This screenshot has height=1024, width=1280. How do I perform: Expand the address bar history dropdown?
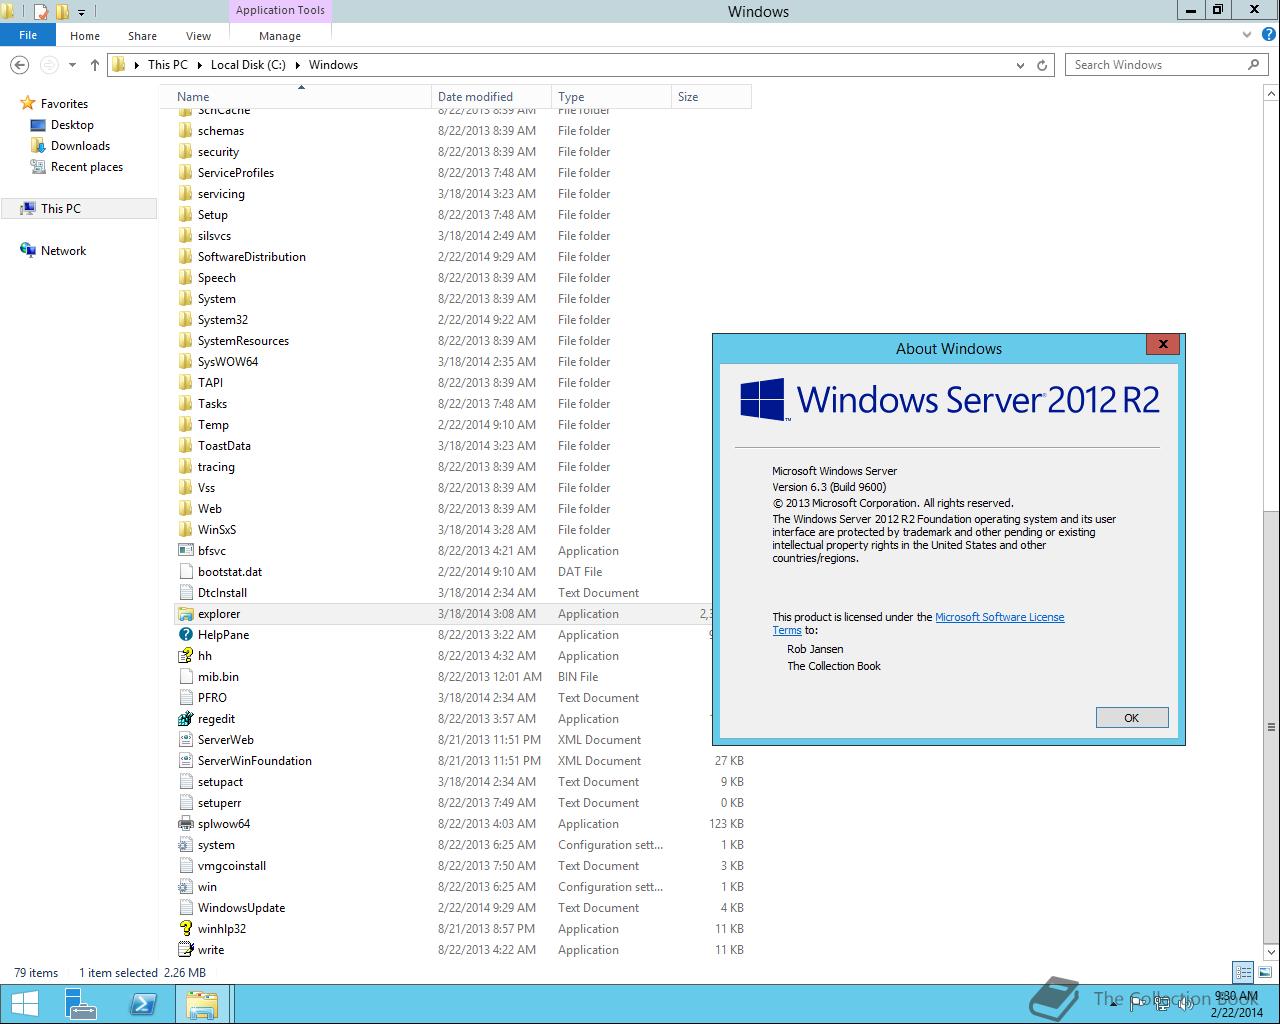(1020, 65)
